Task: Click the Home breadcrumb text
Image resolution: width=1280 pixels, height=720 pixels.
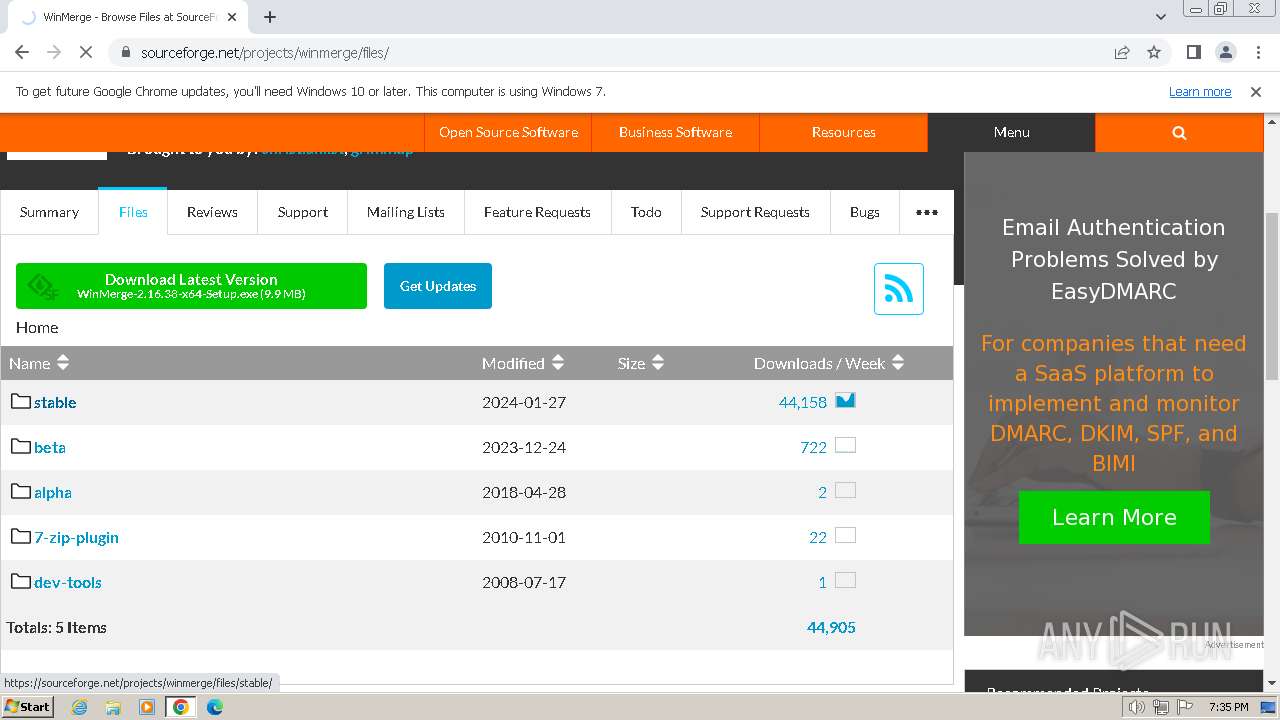Action: 37,328
